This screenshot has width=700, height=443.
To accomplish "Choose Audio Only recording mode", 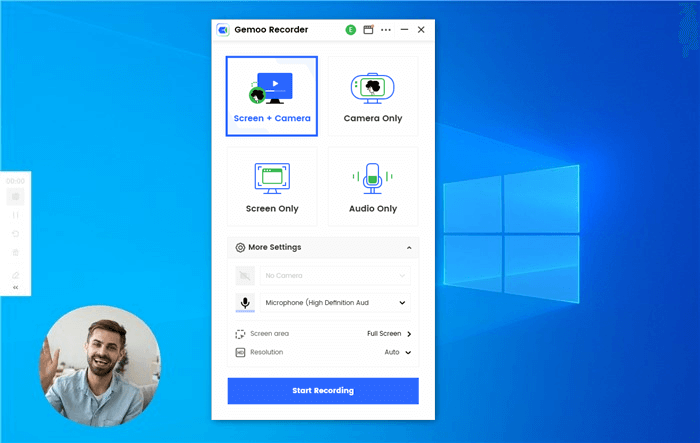I will pyautogui.click(x=373, y=187).
